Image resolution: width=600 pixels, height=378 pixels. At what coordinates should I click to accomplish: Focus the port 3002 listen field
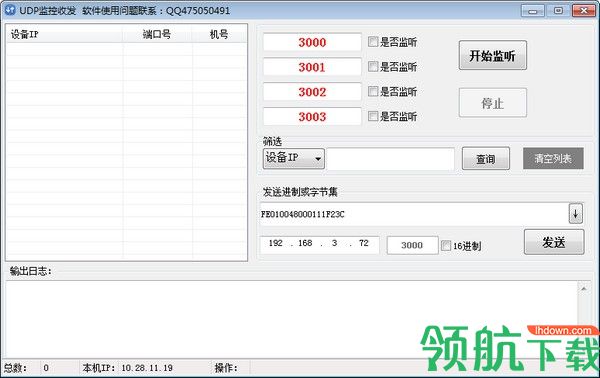point(312,92)
